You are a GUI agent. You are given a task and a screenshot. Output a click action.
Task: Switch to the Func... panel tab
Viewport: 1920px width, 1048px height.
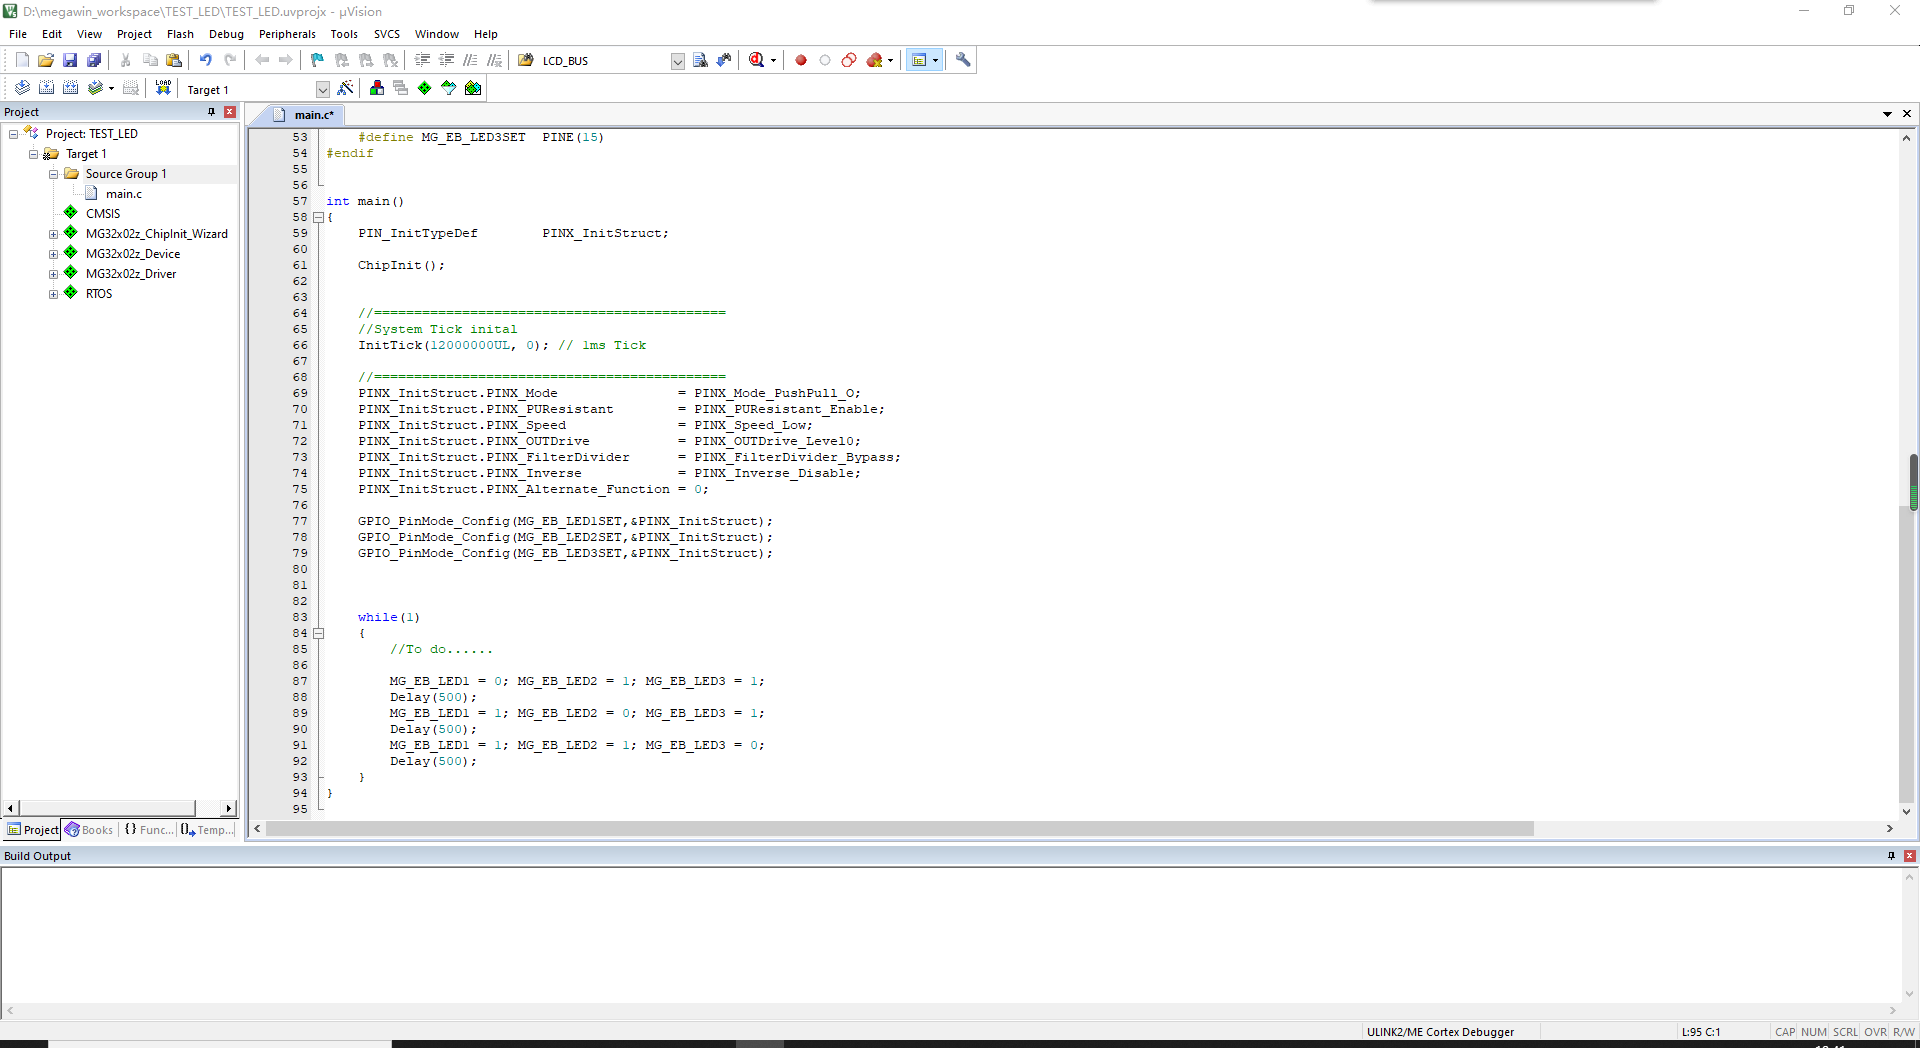149,830
